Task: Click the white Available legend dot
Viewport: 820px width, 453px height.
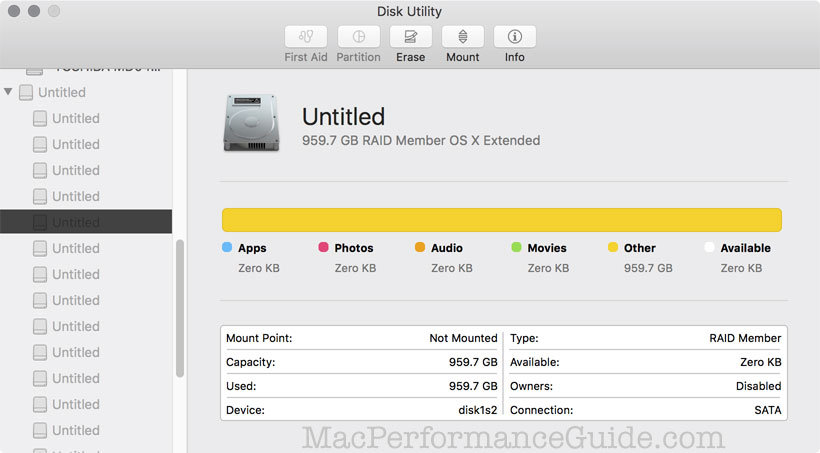Action: [x=709, y=248]
